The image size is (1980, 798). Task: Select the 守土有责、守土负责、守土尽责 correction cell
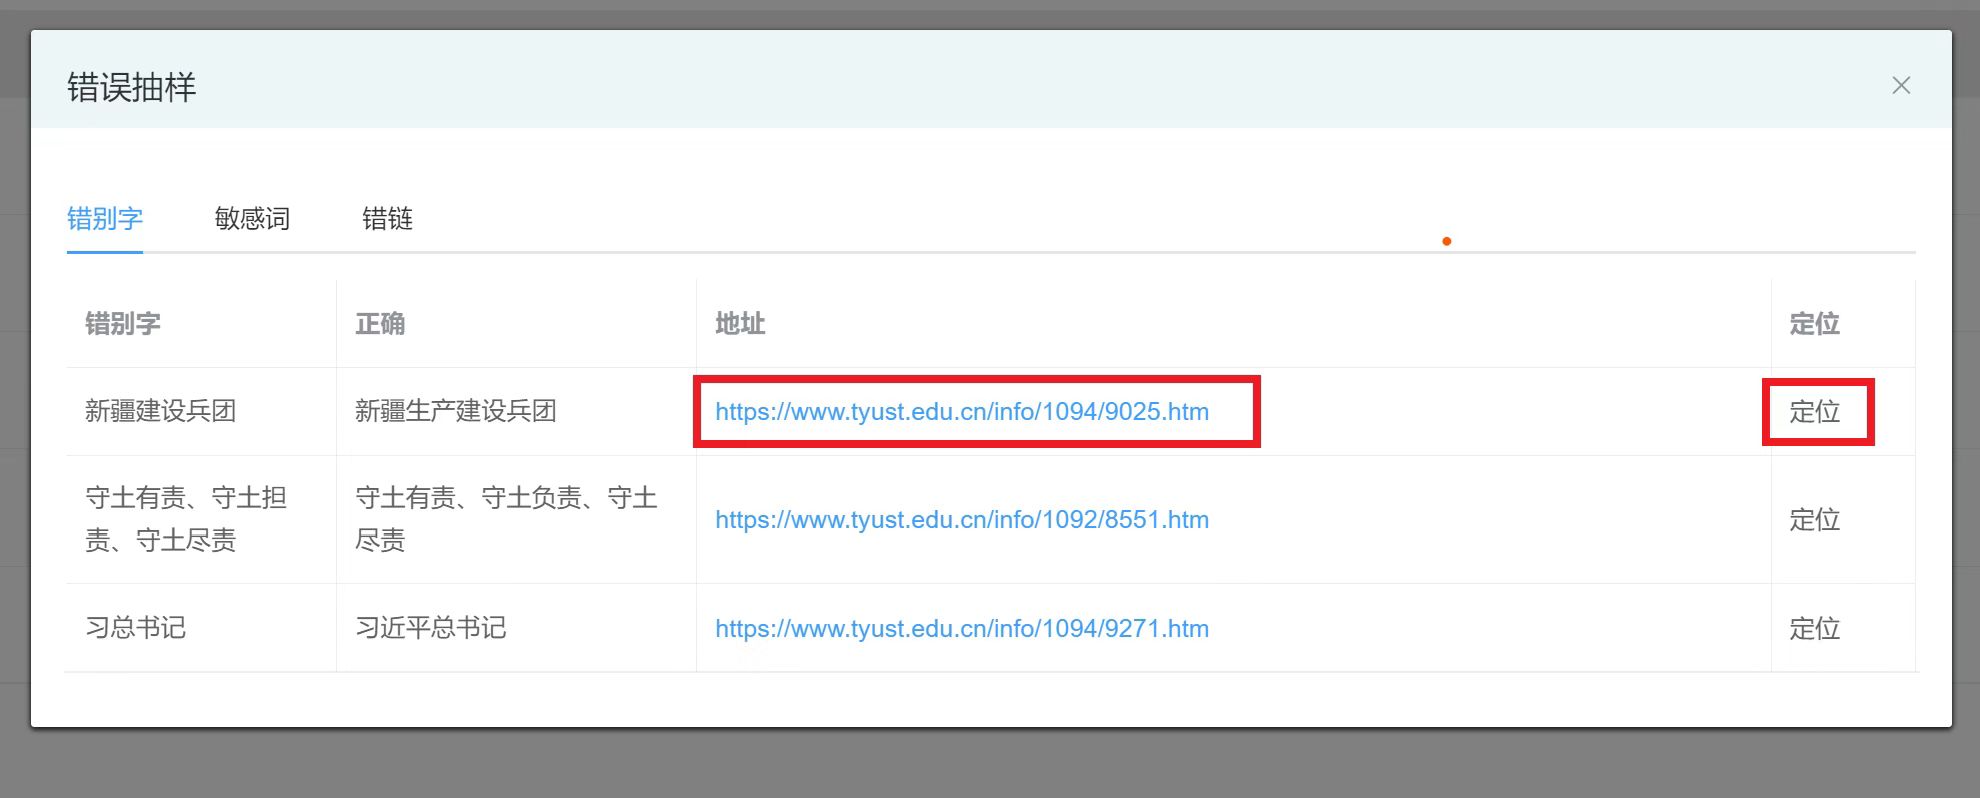pyautogui.click(x=505, y=519)
